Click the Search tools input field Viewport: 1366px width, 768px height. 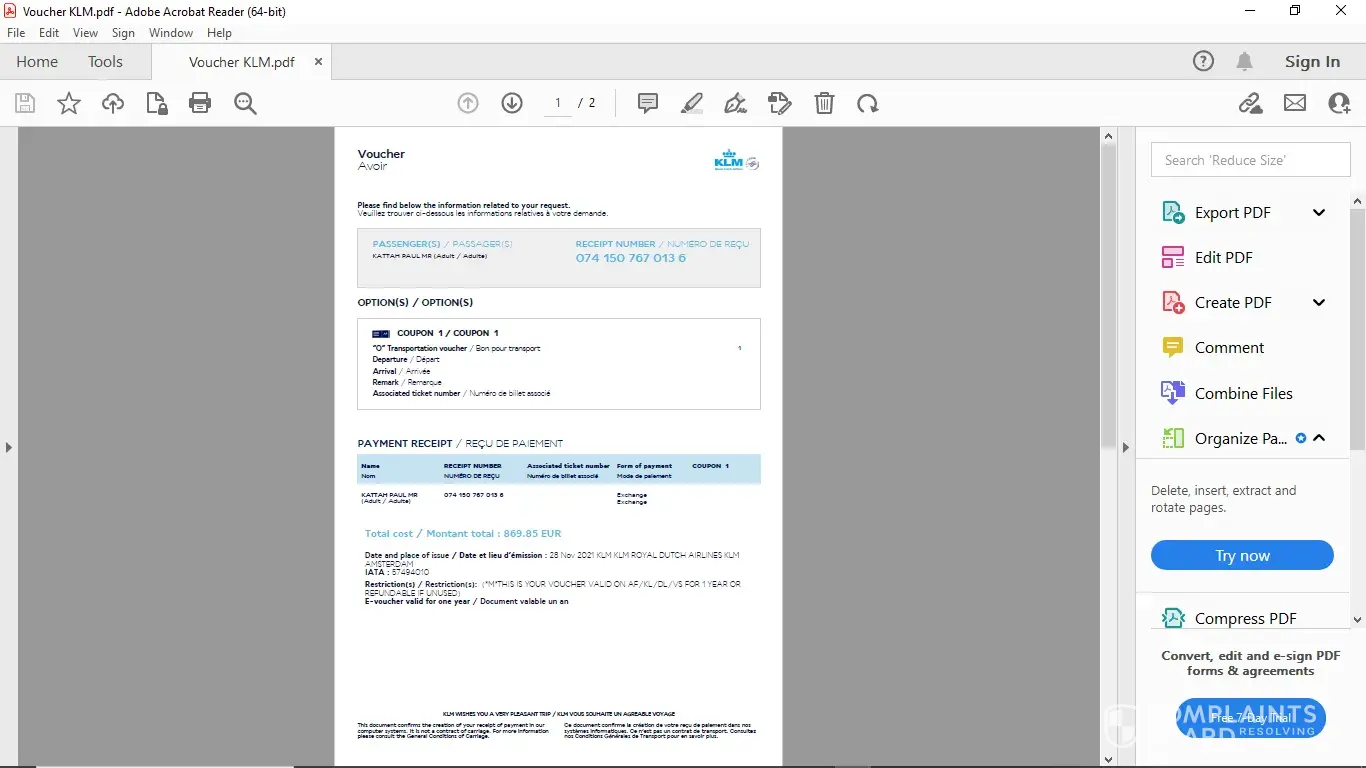(1250, 160)
